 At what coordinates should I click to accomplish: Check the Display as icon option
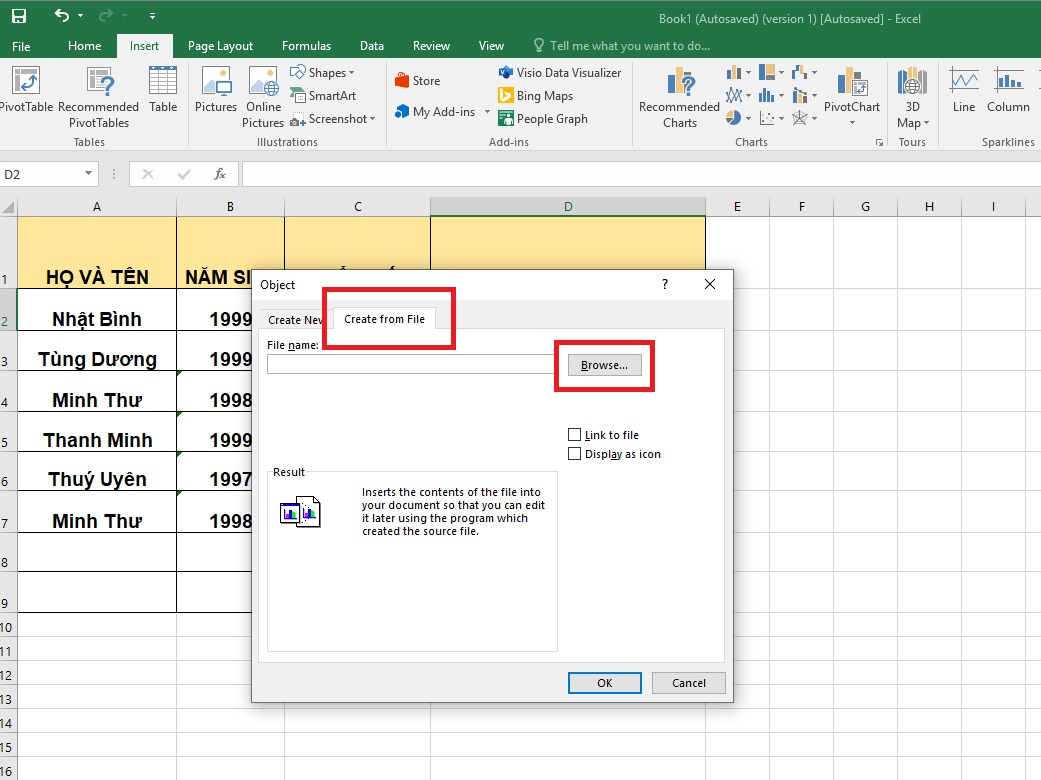pos(574,454)
